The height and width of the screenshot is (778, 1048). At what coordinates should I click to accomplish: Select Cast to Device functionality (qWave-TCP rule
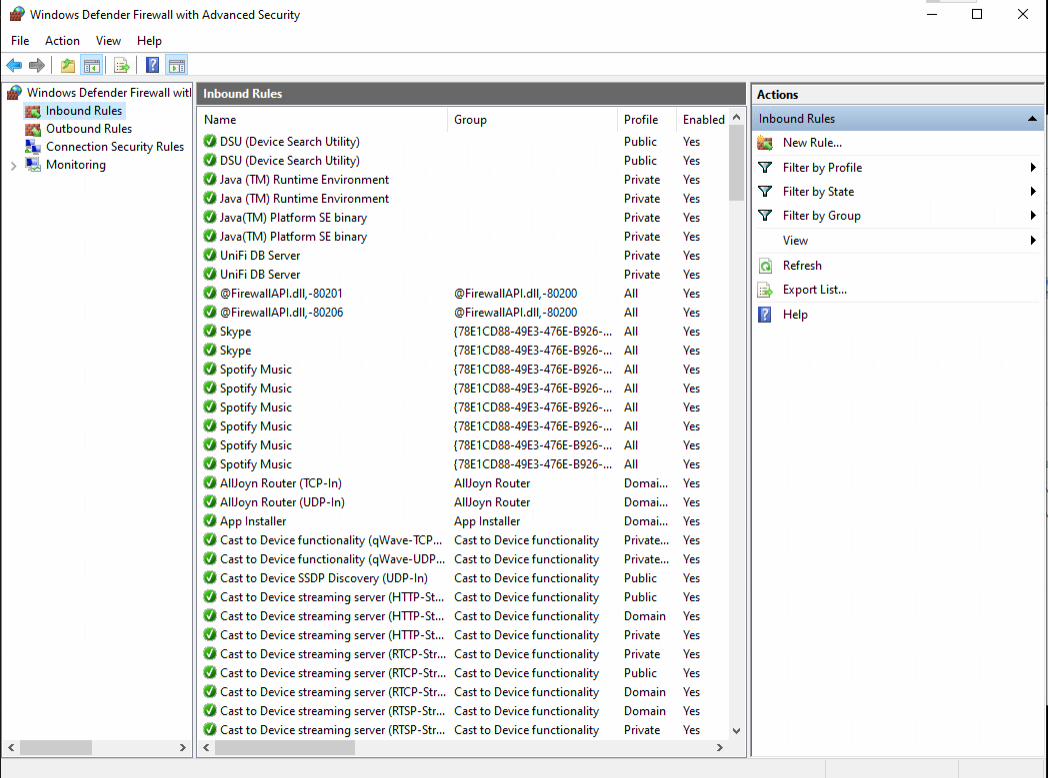click(464, 540)
